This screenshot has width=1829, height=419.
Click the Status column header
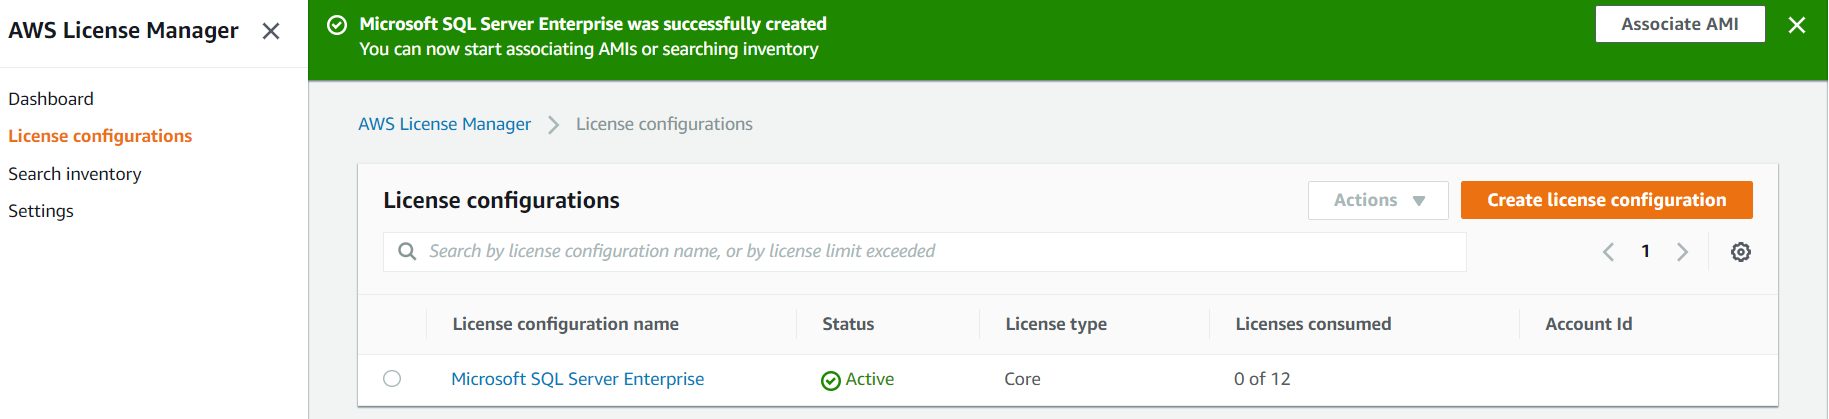(x=848, y=324)
